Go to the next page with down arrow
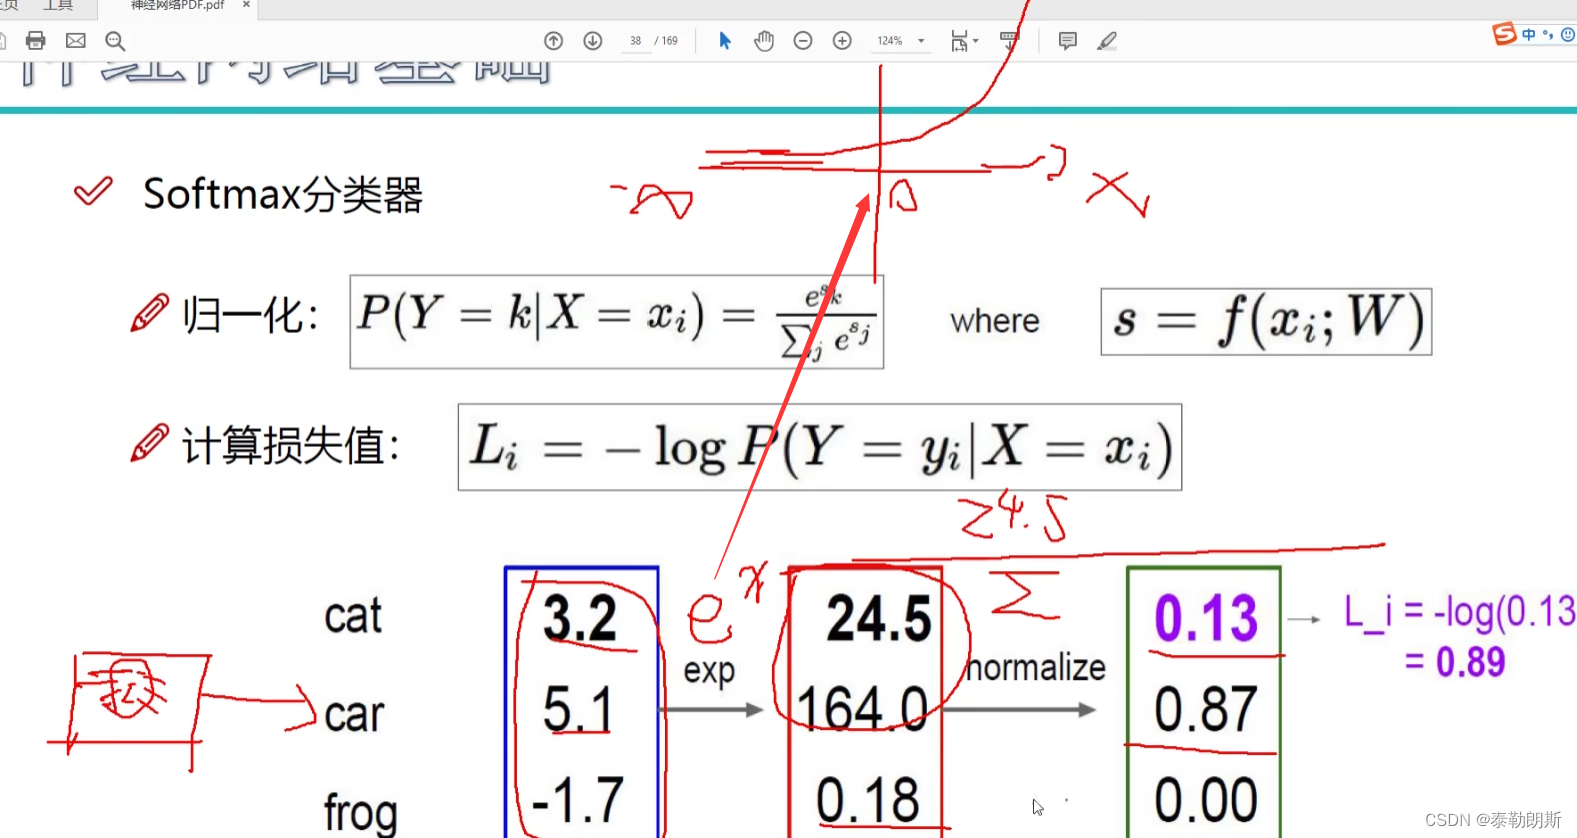 pyautogui.click(x=593, y=41)
